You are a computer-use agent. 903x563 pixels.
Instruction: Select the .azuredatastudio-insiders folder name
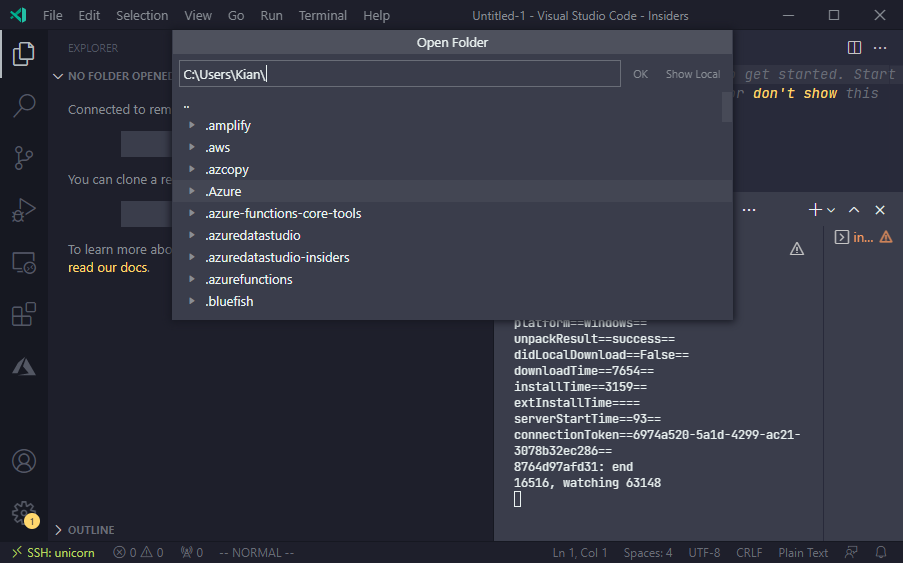(277, 257)
